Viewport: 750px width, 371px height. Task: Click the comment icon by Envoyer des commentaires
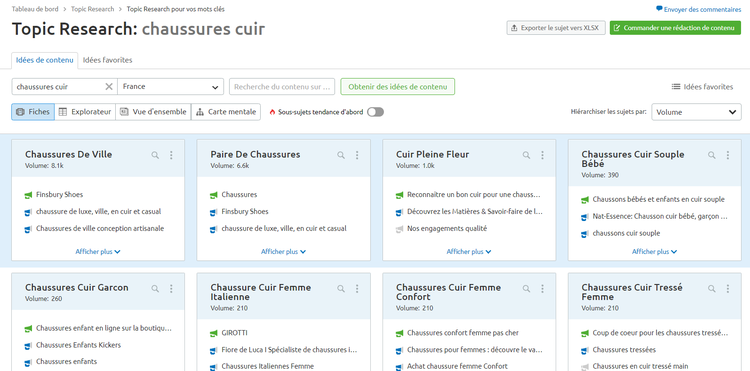click(x=659, y=9)
